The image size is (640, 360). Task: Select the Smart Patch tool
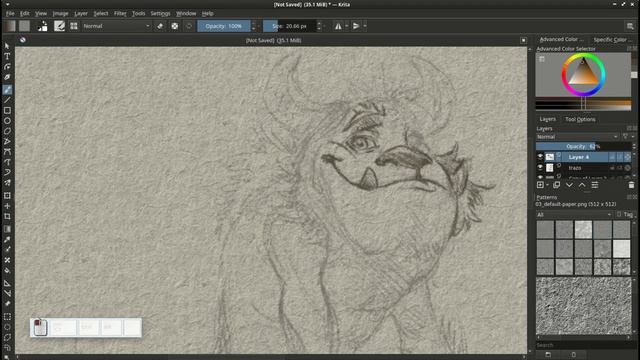coord(7,260)
